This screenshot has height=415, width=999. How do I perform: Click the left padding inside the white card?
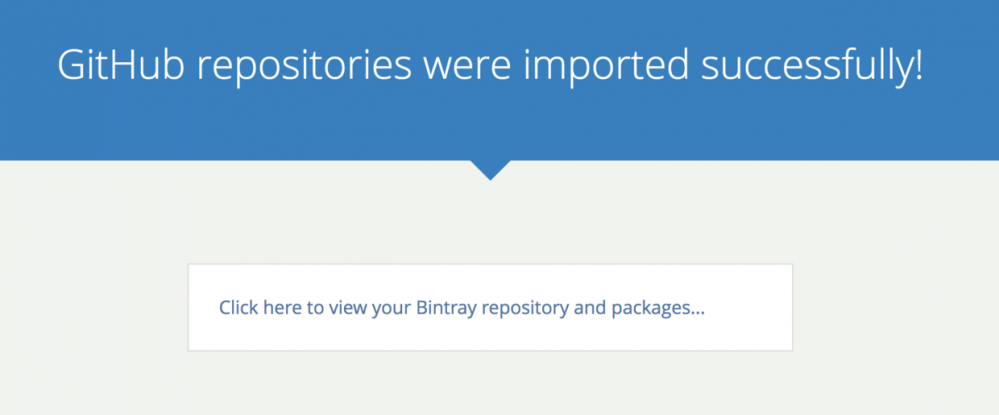pos(203,308)
